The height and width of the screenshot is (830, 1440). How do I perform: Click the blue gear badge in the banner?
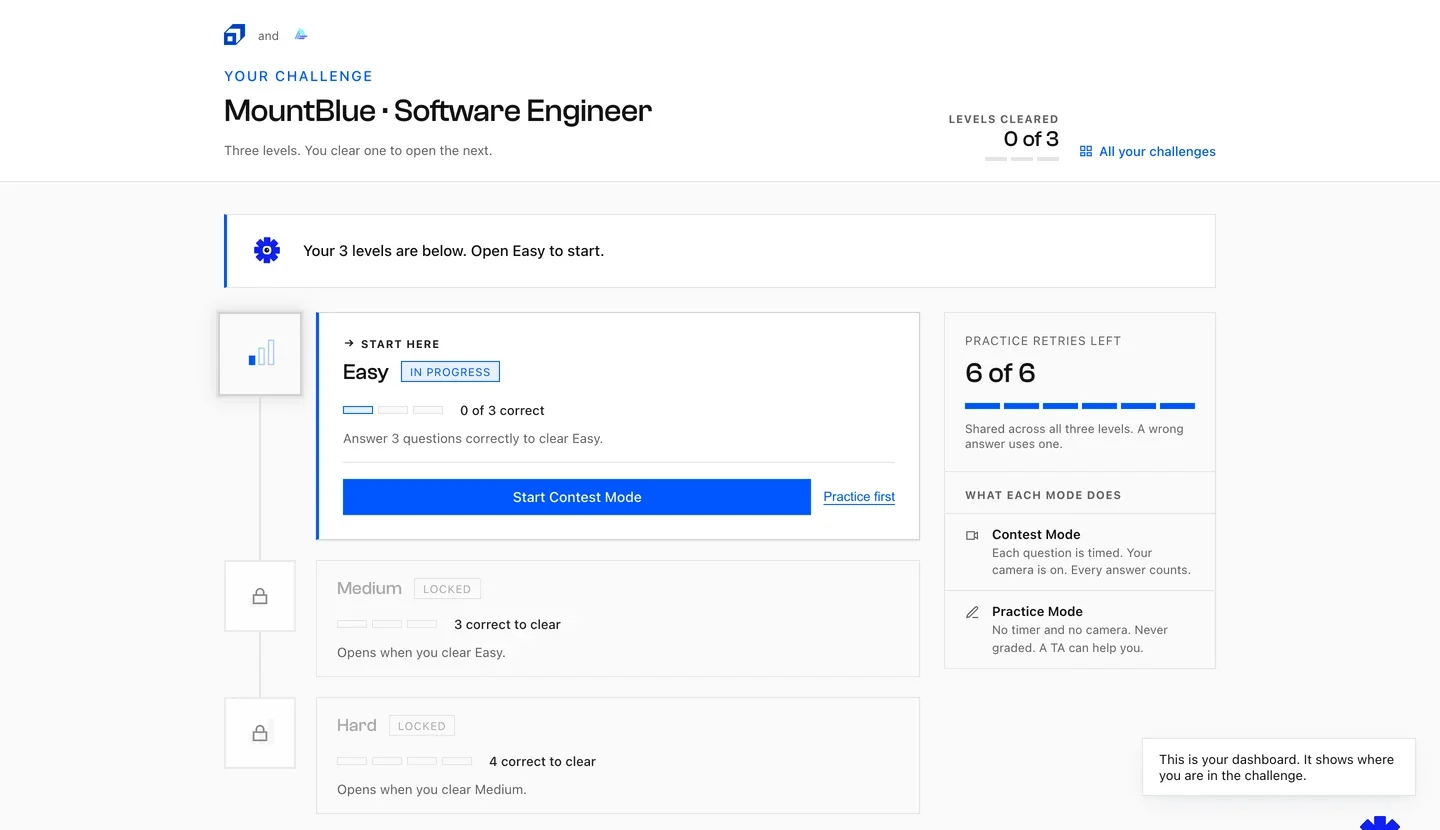tap(267, 250)
